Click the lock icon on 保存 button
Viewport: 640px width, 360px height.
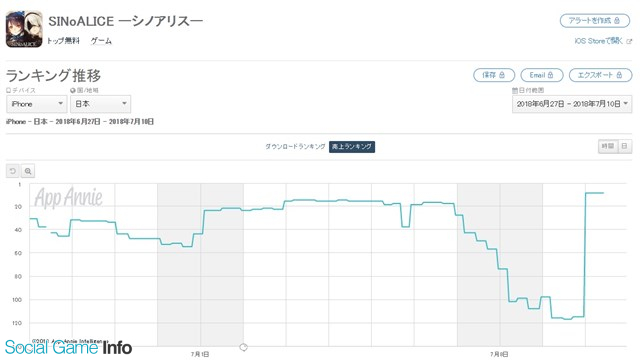tap(502, 75)
